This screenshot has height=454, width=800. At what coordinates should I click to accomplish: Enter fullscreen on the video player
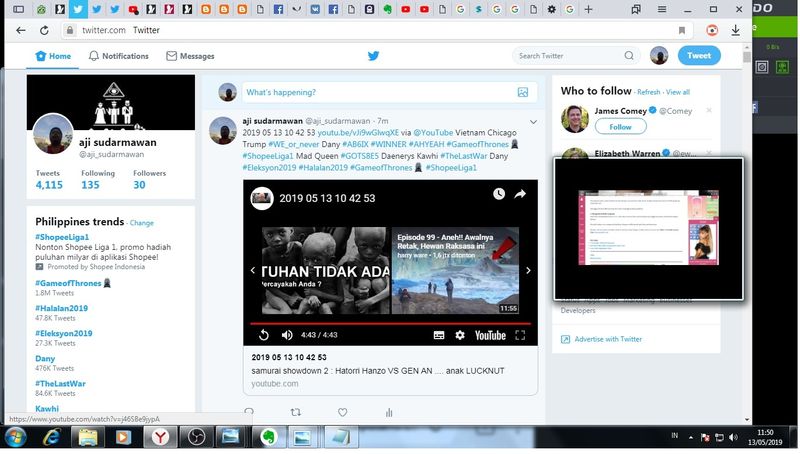[520, 335]
